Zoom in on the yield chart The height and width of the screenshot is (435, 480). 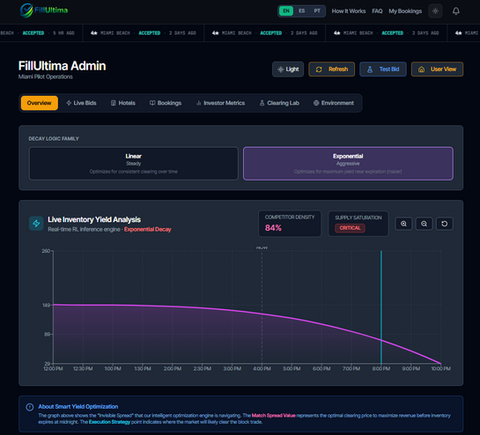coord(404,224)
